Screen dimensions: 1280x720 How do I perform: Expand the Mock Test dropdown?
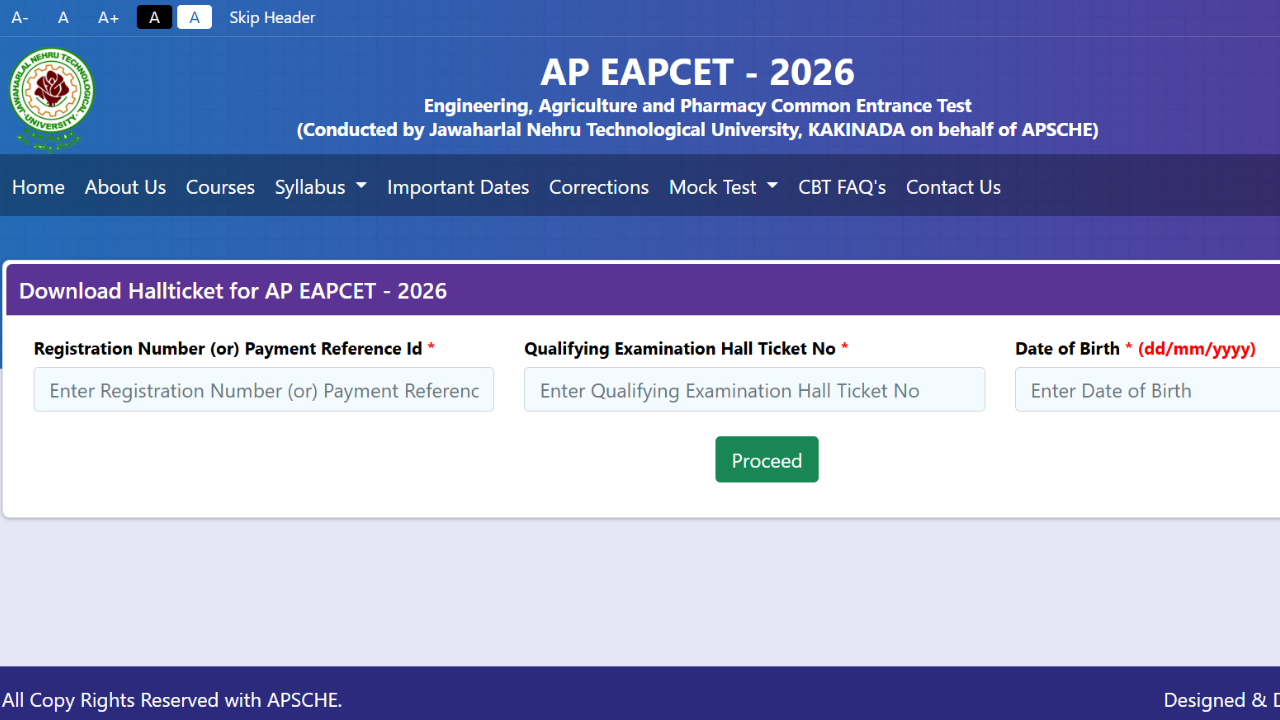723,187
